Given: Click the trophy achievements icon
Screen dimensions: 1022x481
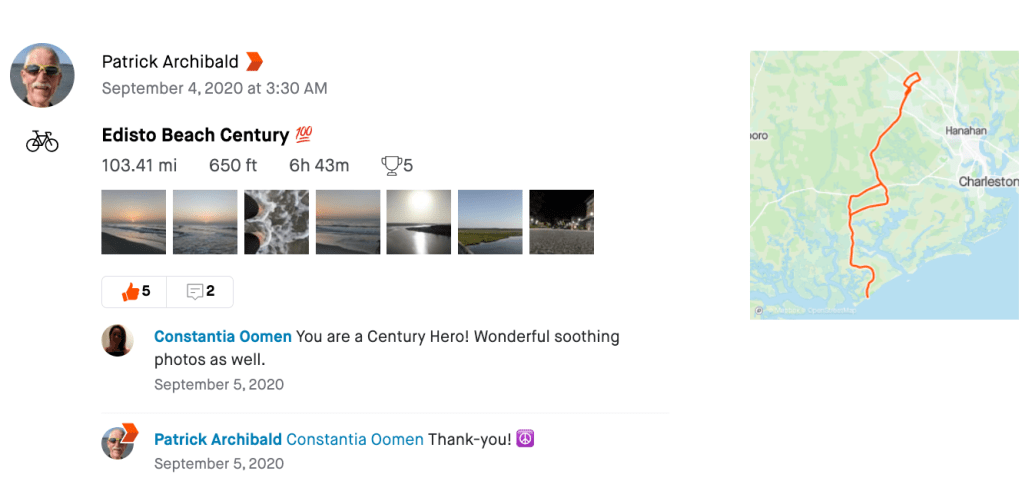Looking at the screenshot, I should [391, 165].
